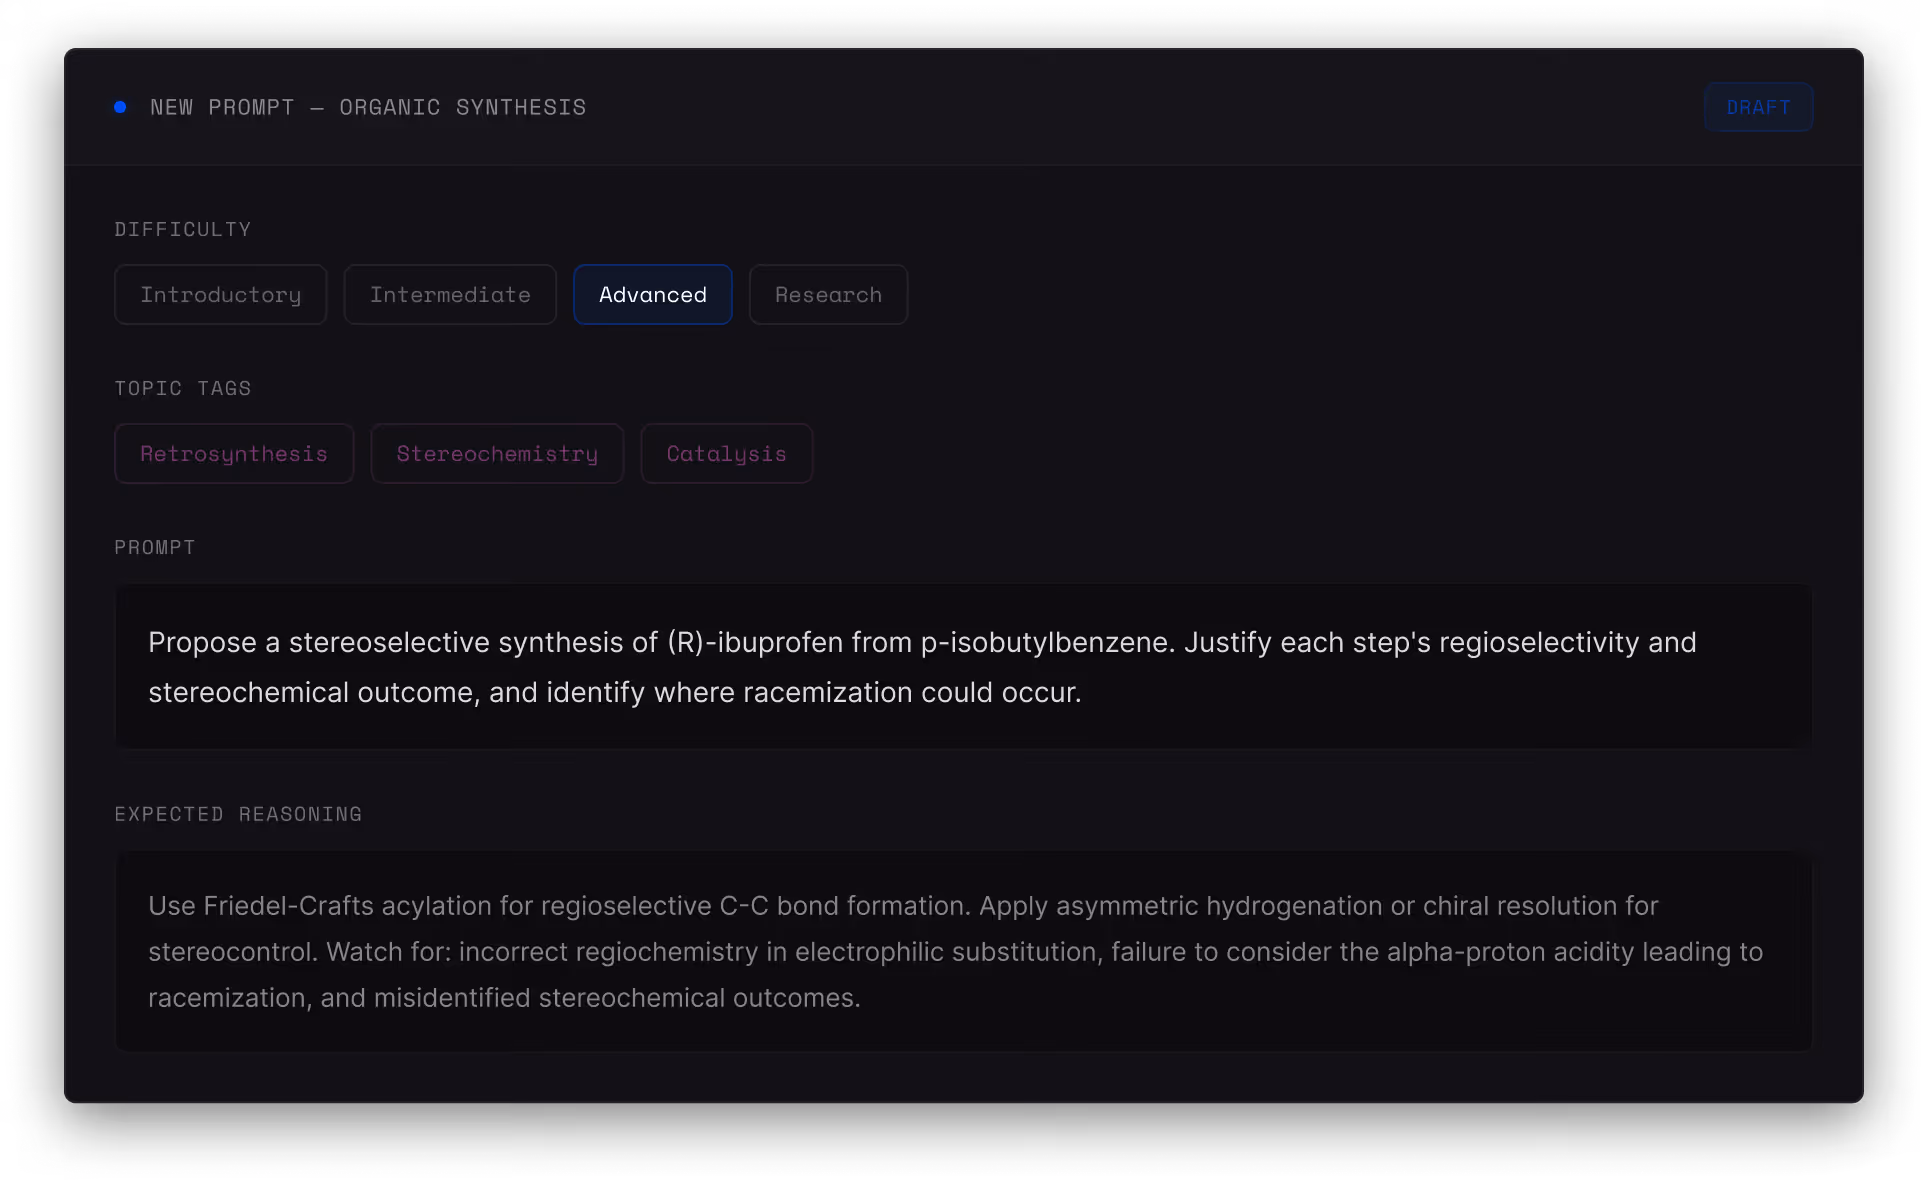The height and width of the screenshot is (1184, 1928).
Task: Toggle the Stereochemistry topic tag
Action: (497, 454)
